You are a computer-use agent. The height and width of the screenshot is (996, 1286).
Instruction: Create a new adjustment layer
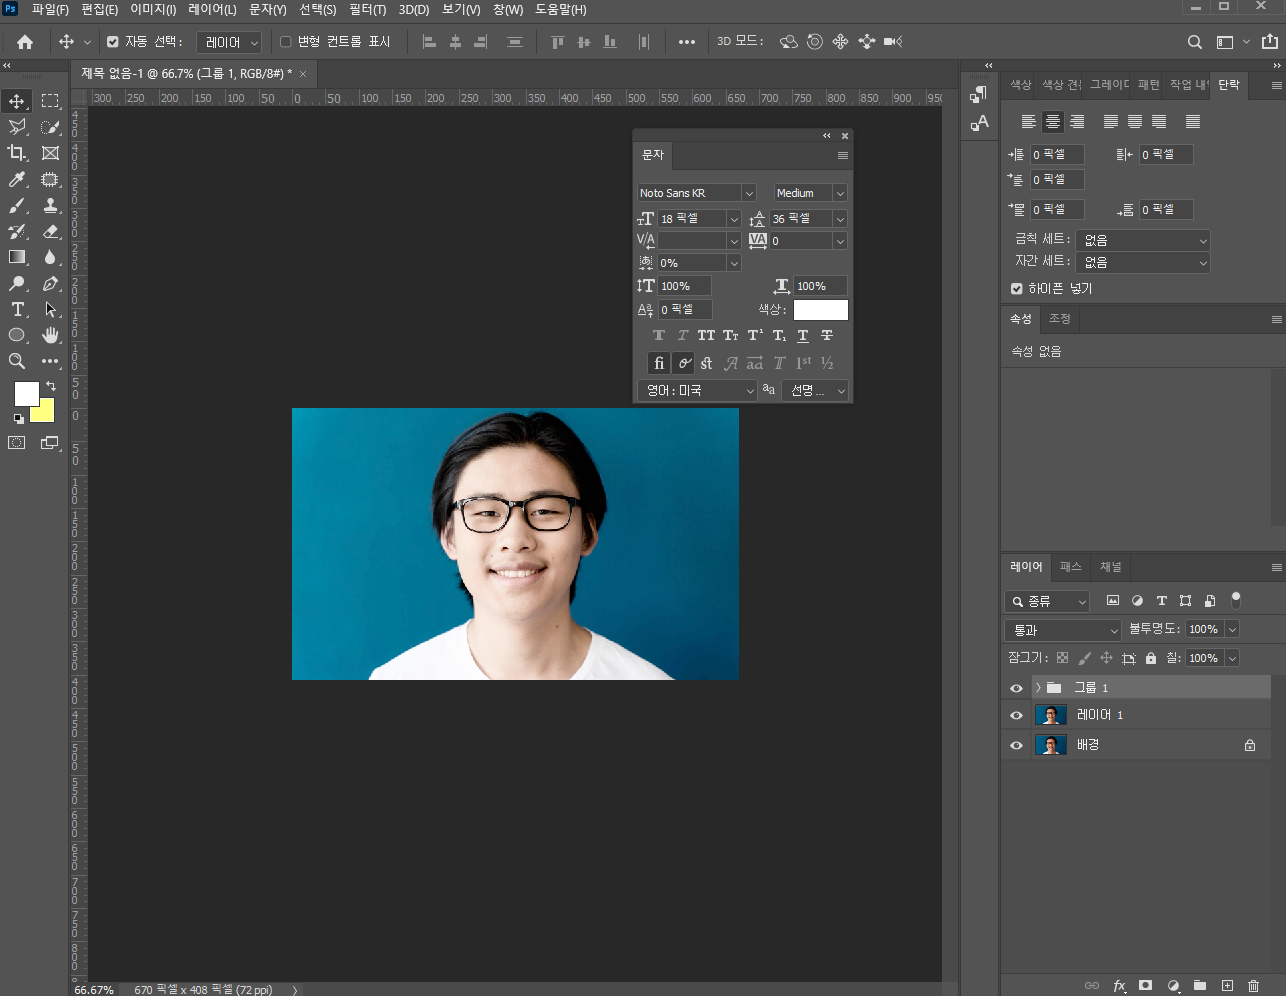1174,985
